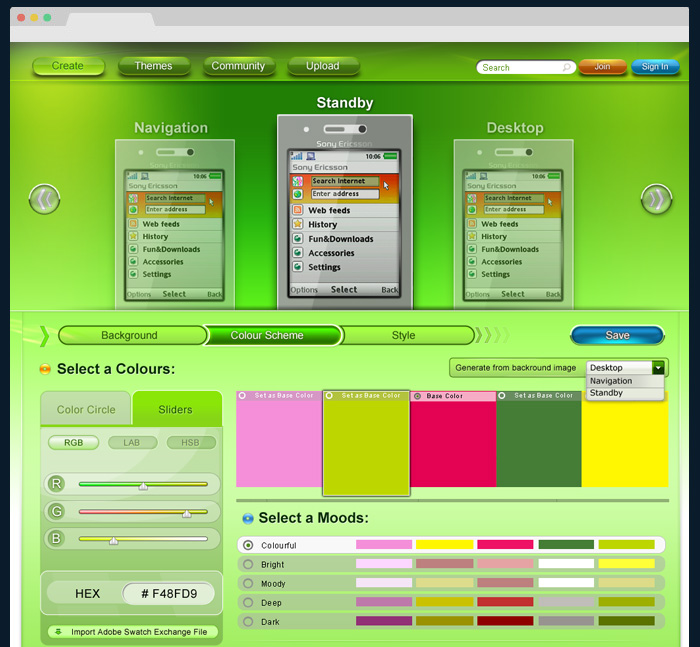Click Generate from backround image label
The image size is (700, 647).
pos(516,368)
